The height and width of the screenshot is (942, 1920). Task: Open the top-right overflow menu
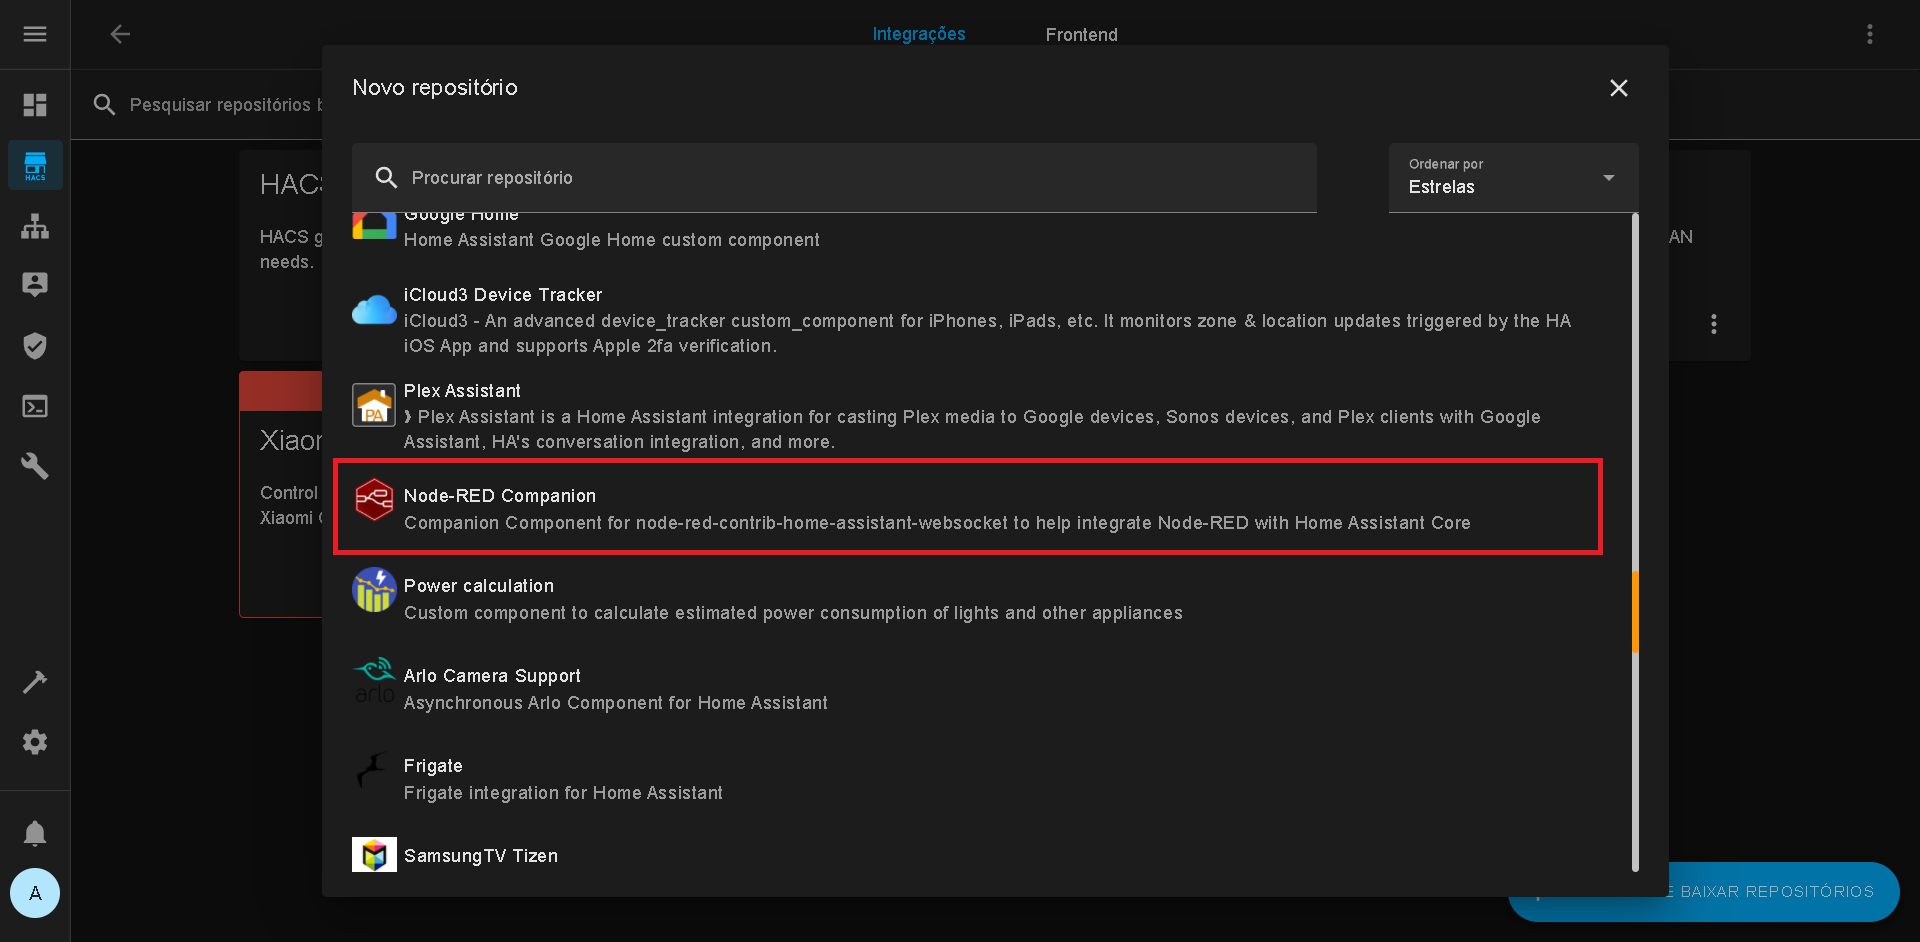[1870, 34]
